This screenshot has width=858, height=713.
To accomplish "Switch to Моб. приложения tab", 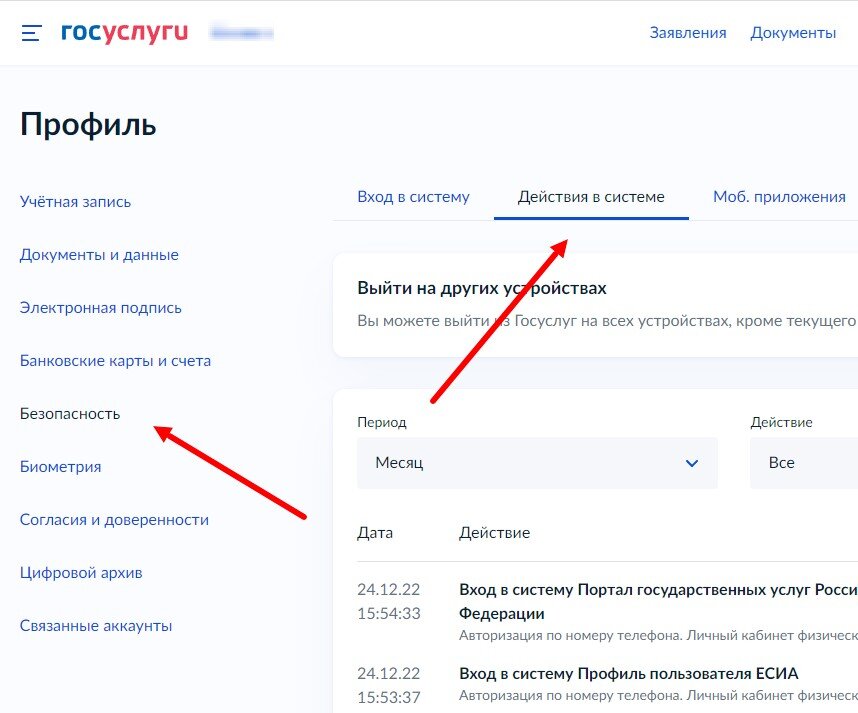I will pos(779,196).
